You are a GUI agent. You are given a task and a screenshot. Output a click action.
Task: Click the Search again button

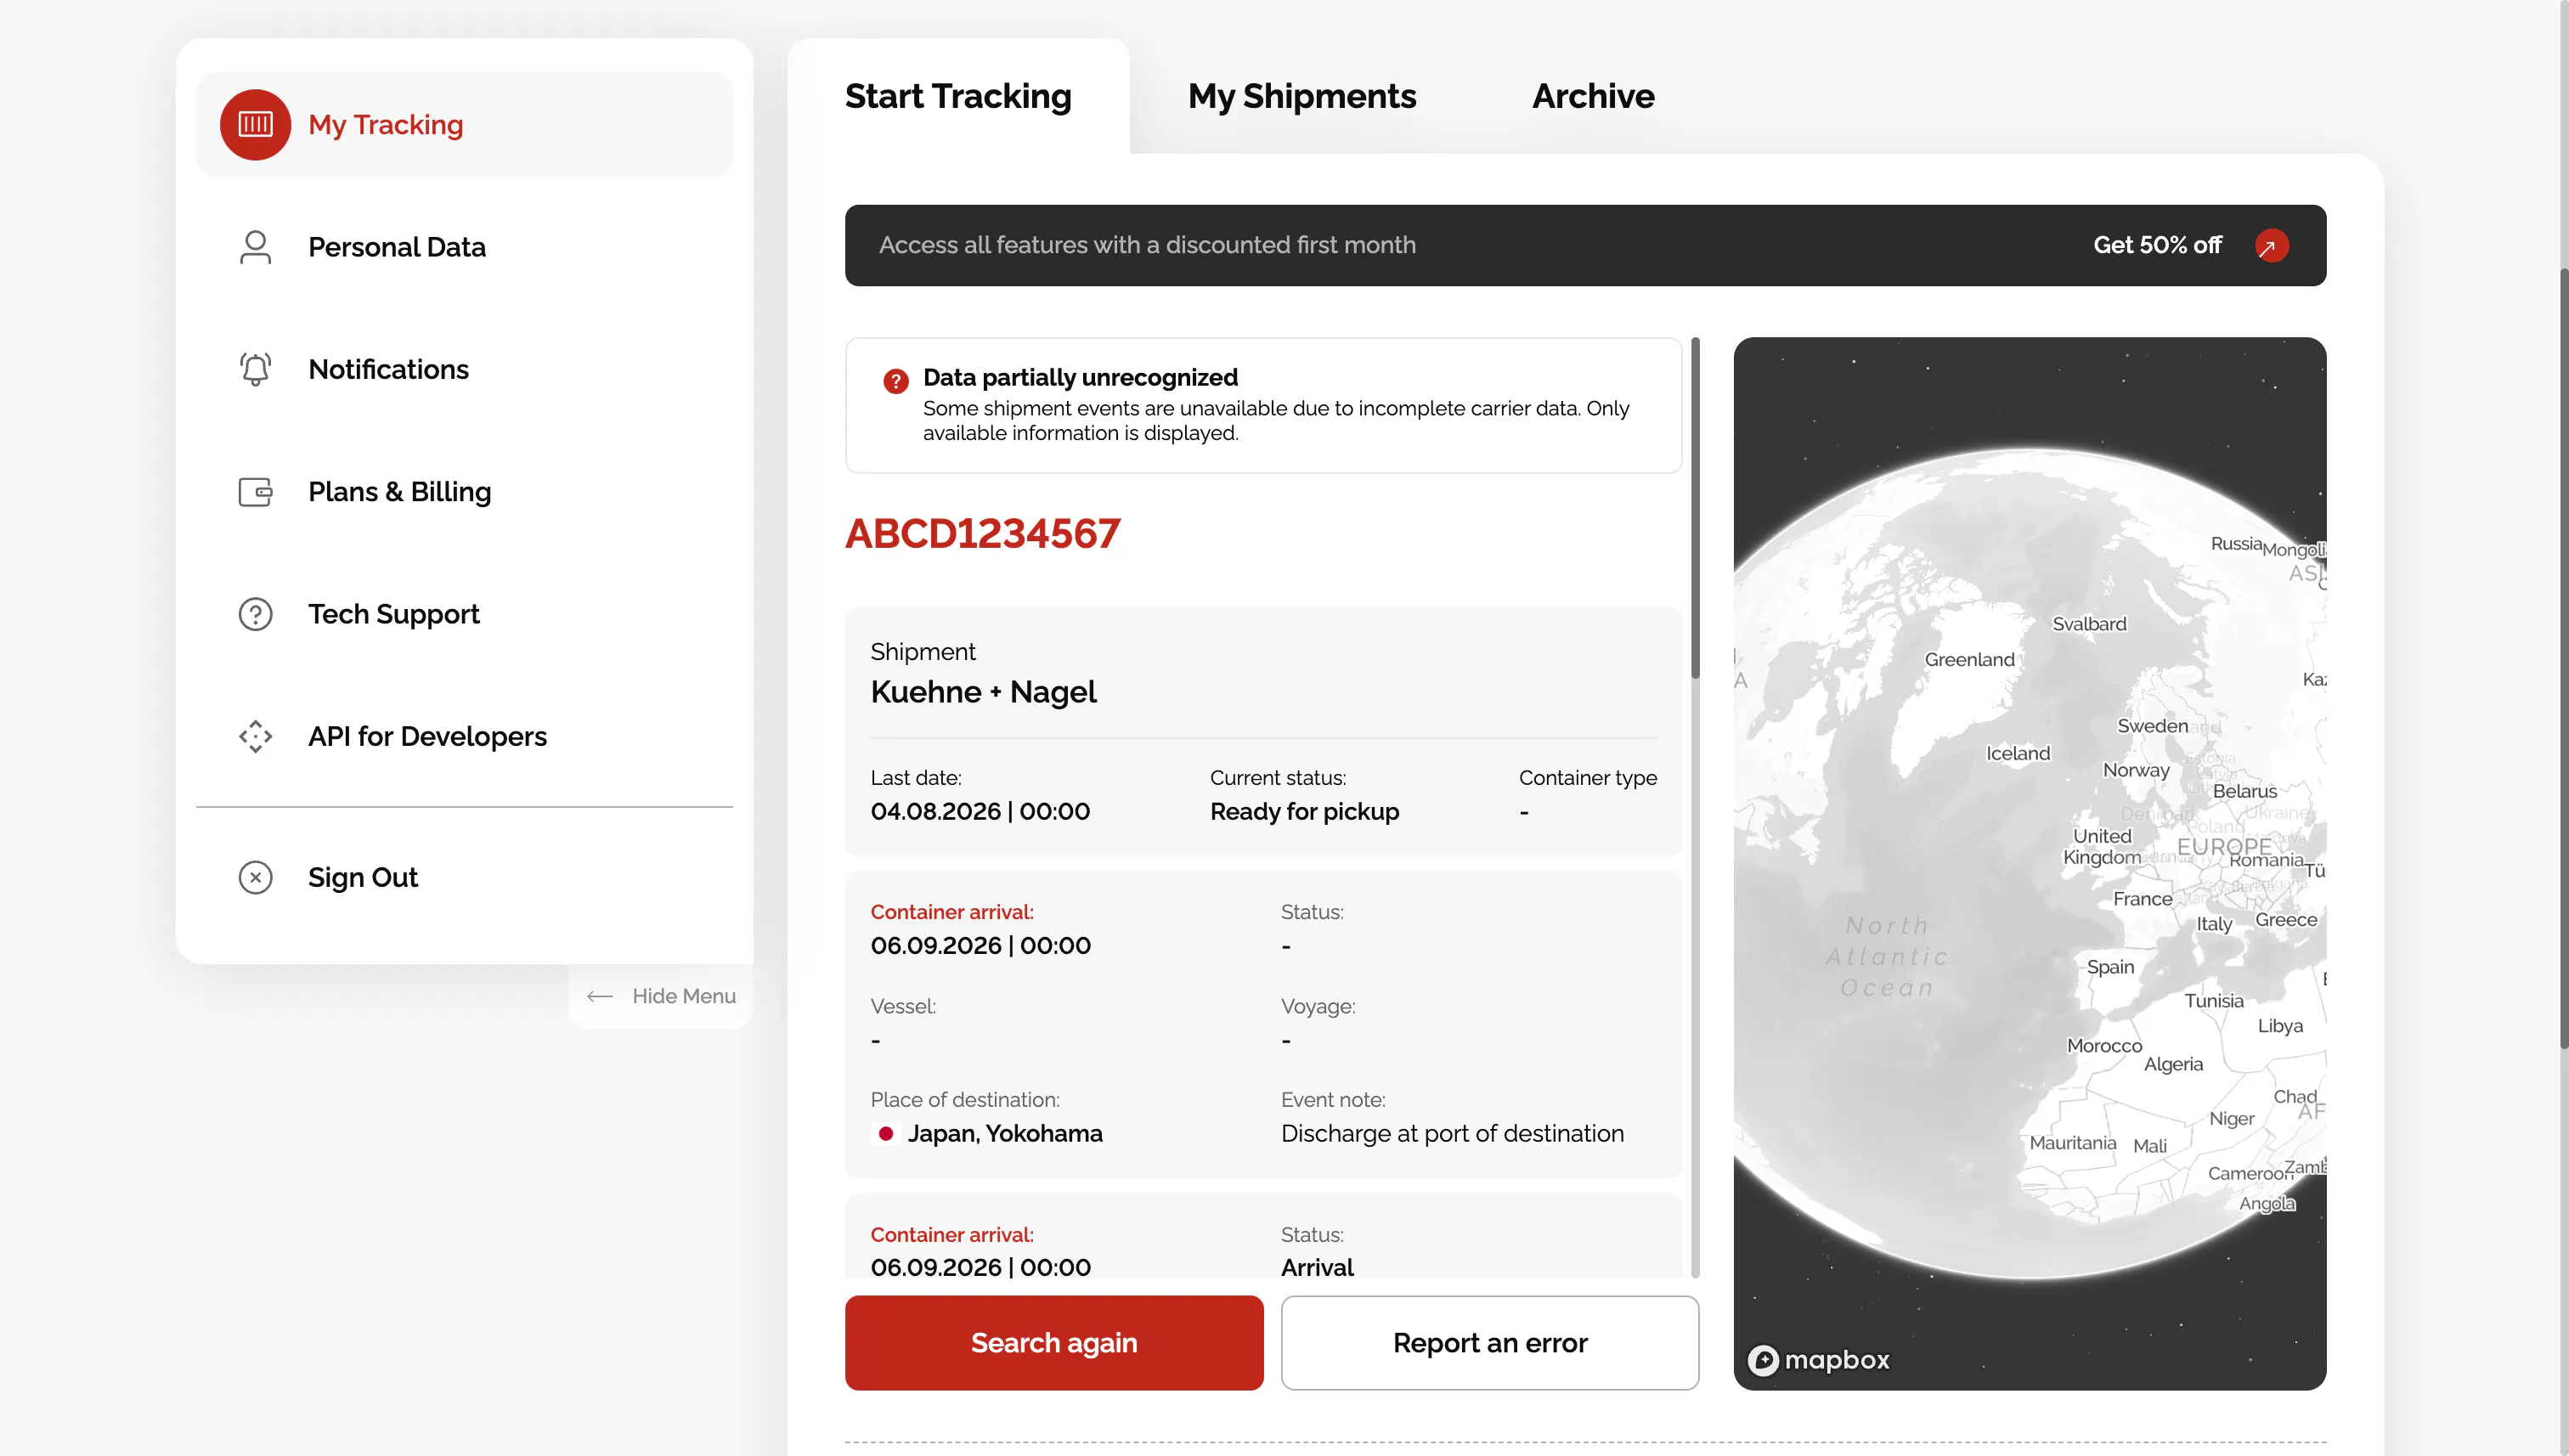(1054, 1342)
